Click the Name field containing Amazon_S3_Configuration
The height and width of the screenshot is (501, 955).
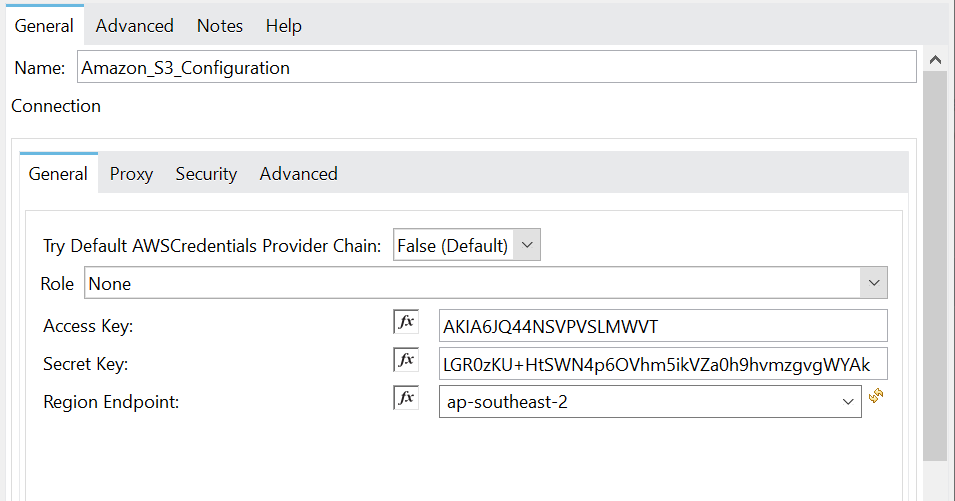tap(496, 68)
